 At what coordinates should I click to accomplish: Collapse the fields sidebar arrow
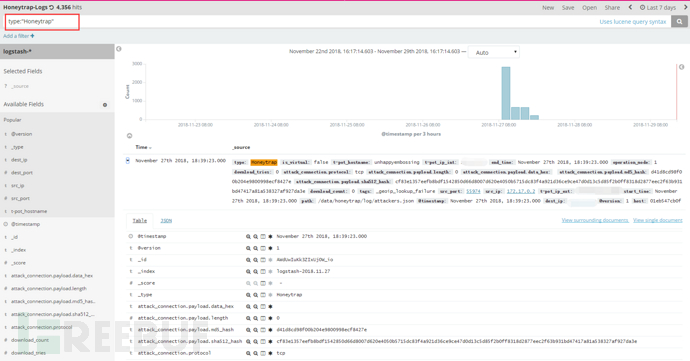click(x=119, y=49)
